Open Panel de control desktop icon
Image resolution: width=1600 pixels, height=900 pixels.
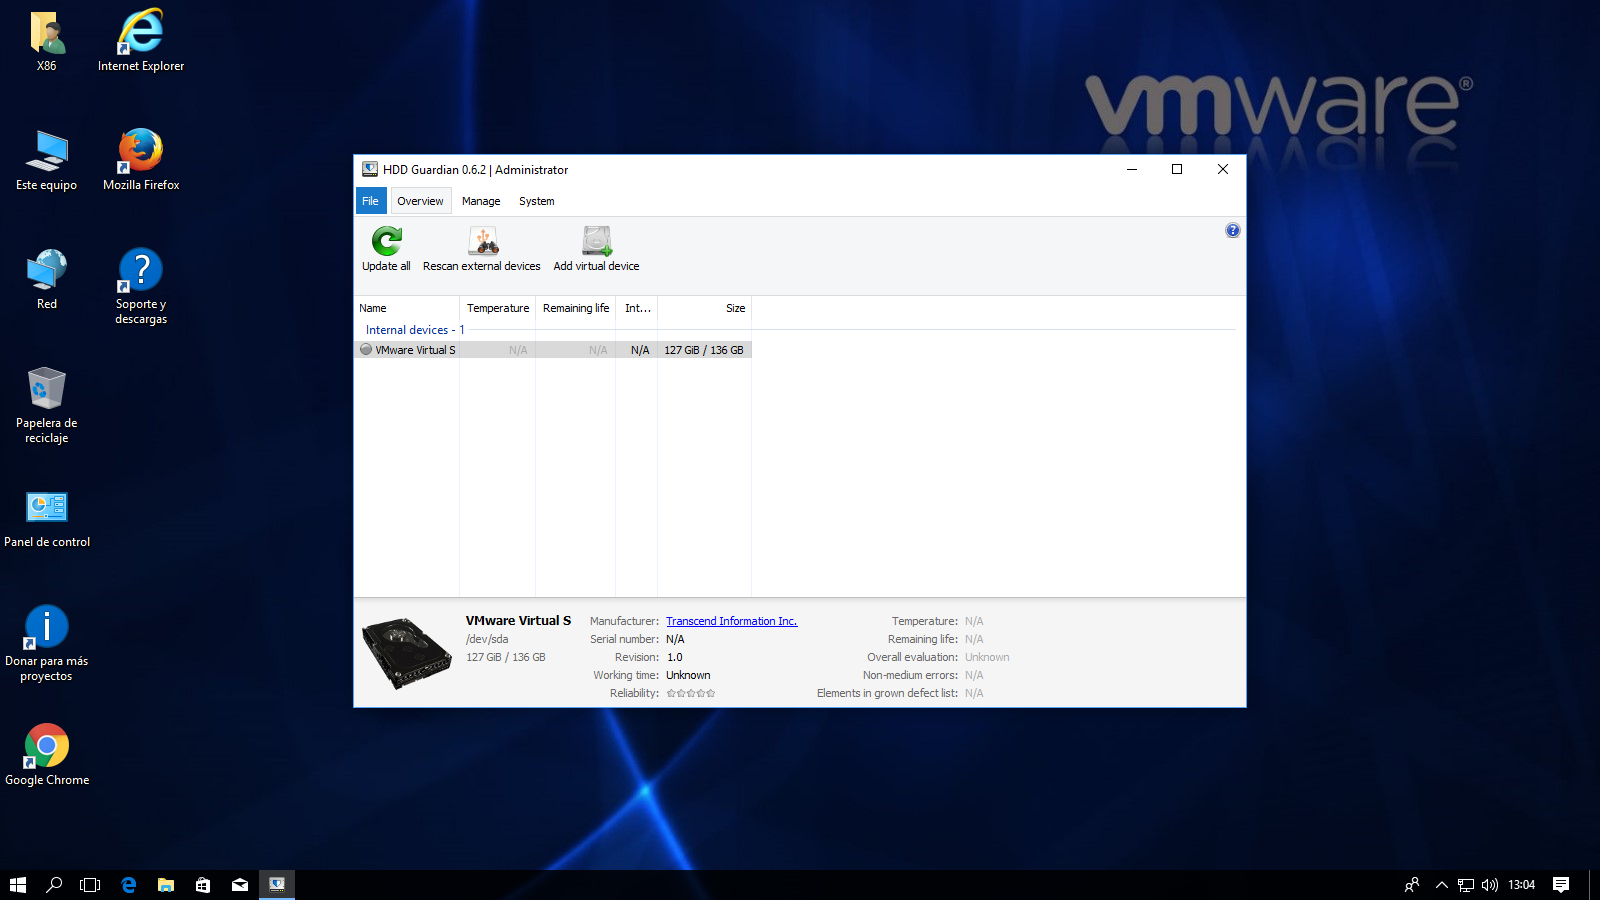(x=47, y=519)
